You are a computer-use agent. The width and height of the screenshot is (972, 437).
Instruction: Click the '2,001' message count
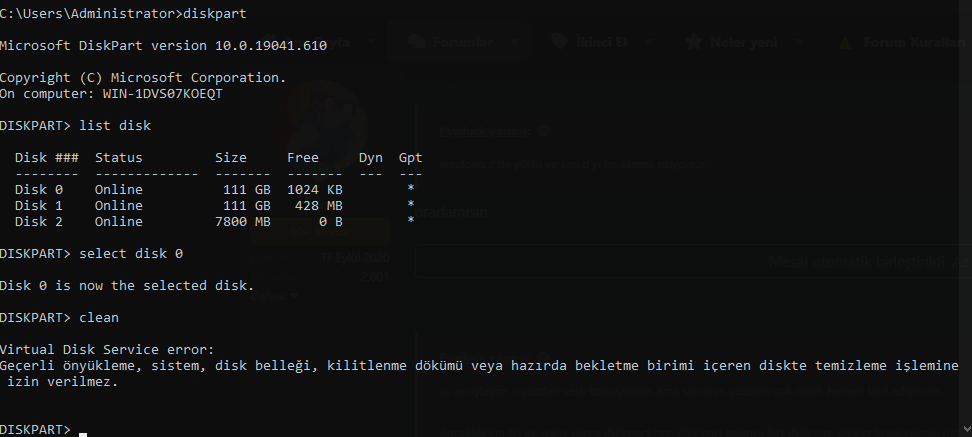pyautogui.click(x=375, y=277)
